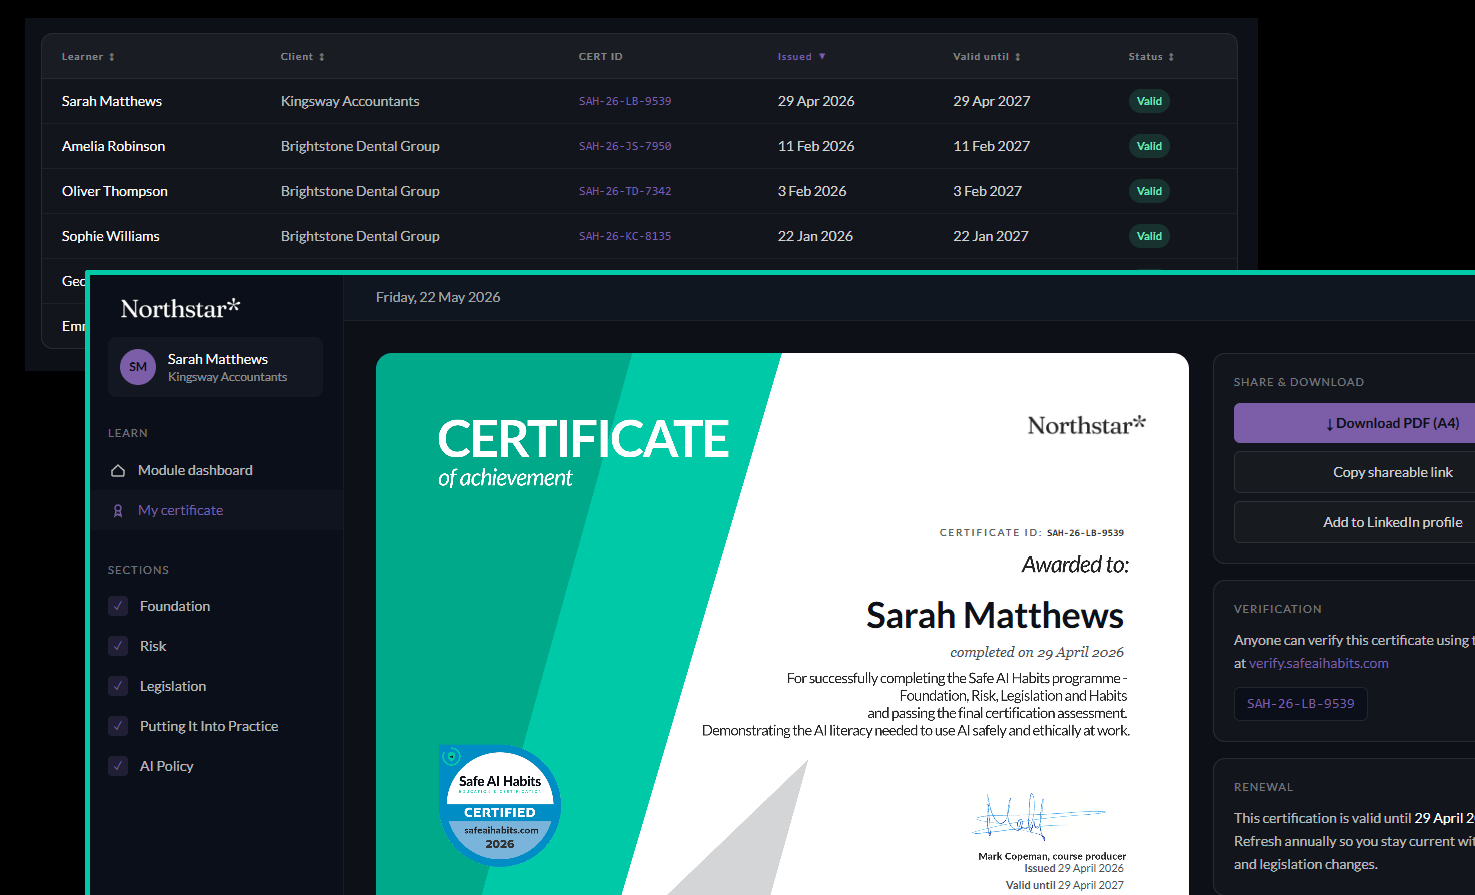Sort the table by Client column
This screenshot has height=895, width=1475.
(x=302, y=57)
